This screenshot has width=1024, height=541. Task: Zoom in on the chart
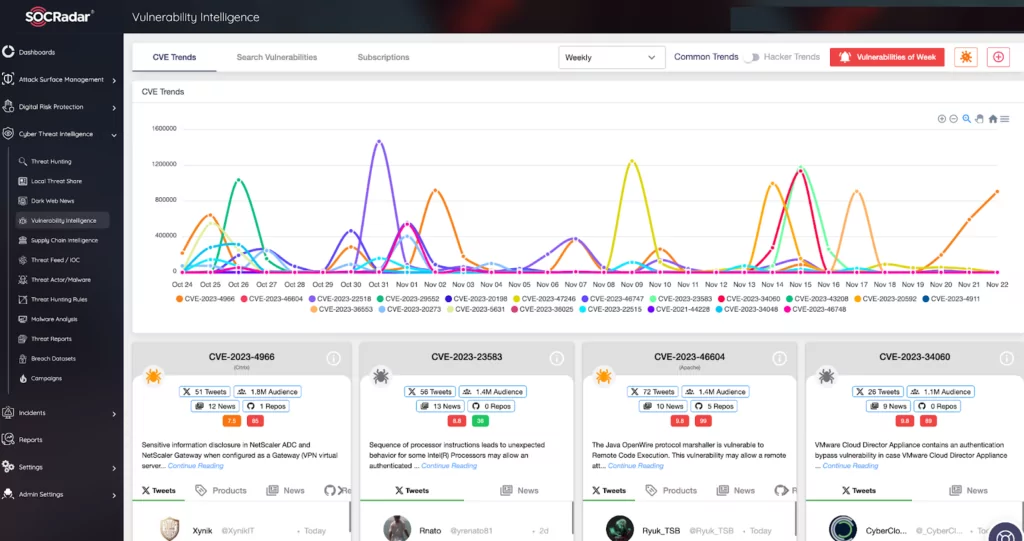[942, 119]
